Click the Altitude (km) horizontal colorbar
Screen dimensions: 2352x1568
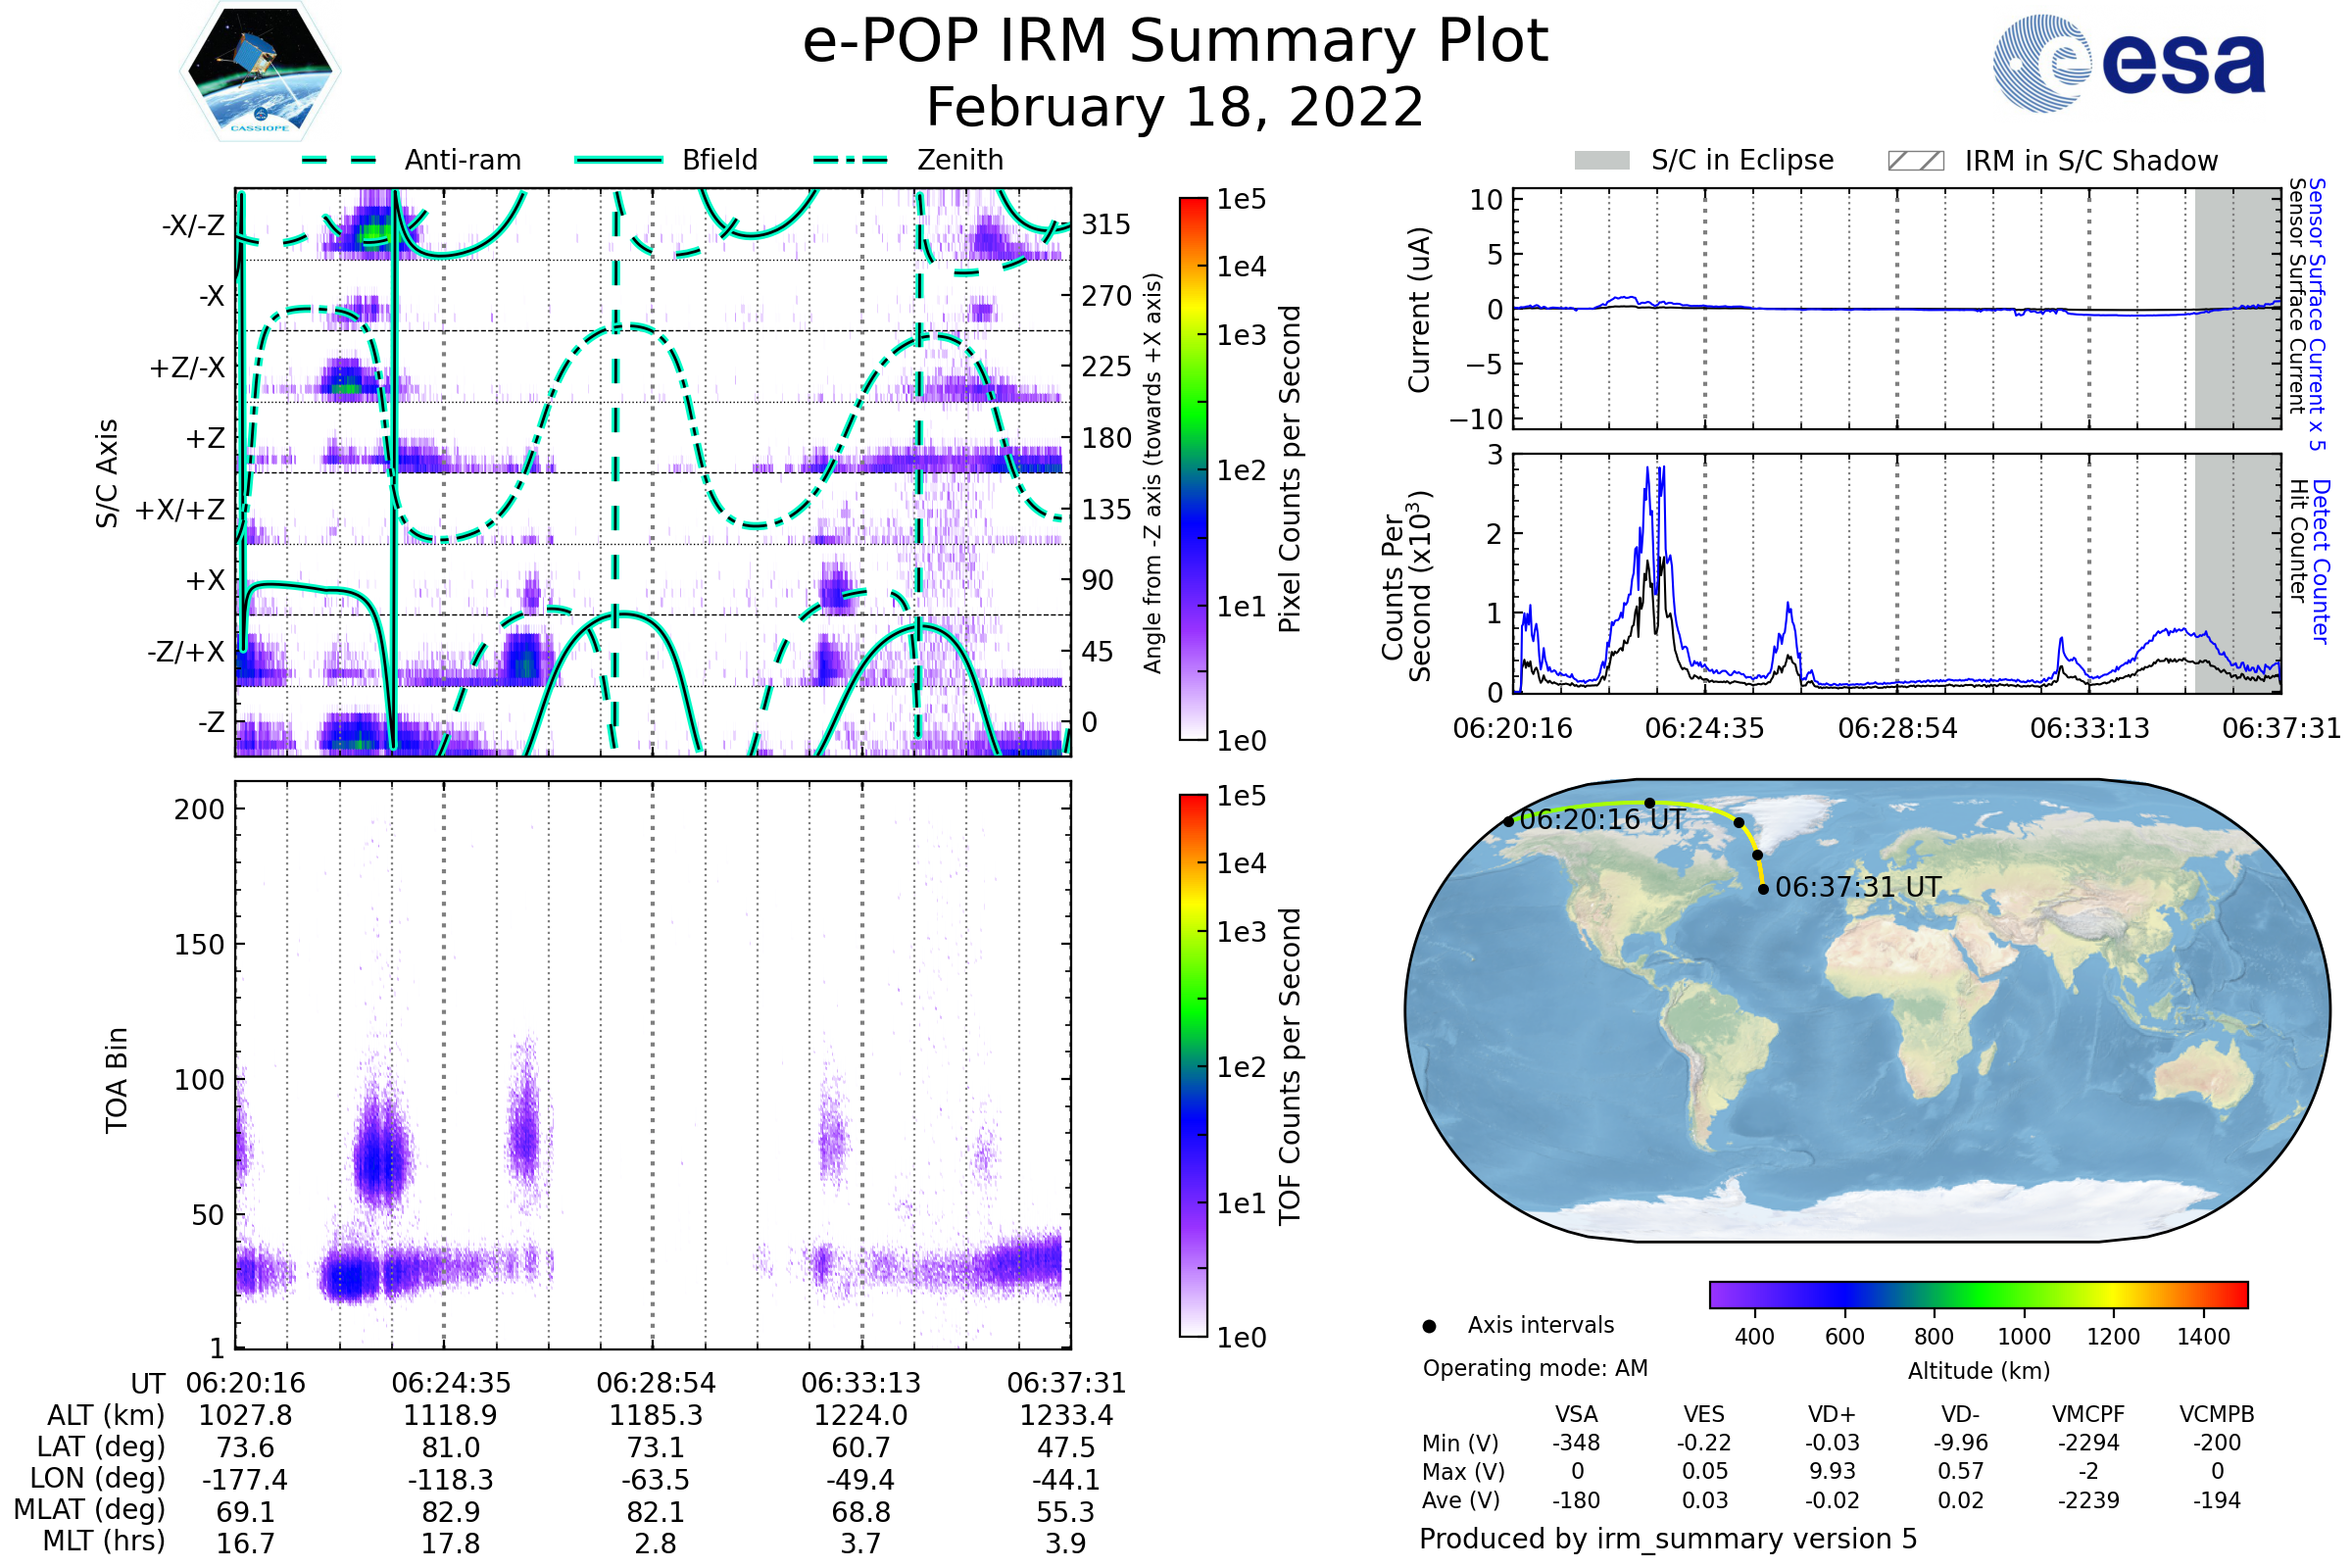[1978, 1294]
